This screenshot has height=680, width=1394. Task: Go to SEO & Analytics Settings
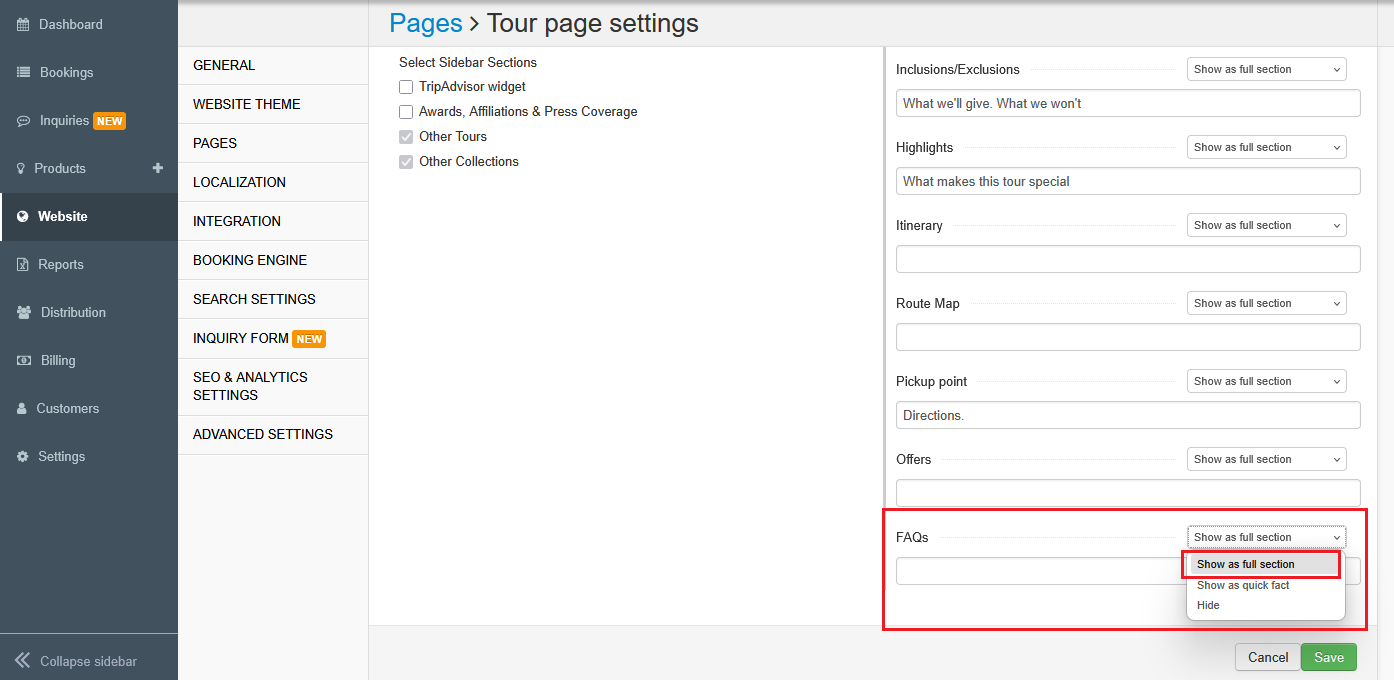point(250,386)
